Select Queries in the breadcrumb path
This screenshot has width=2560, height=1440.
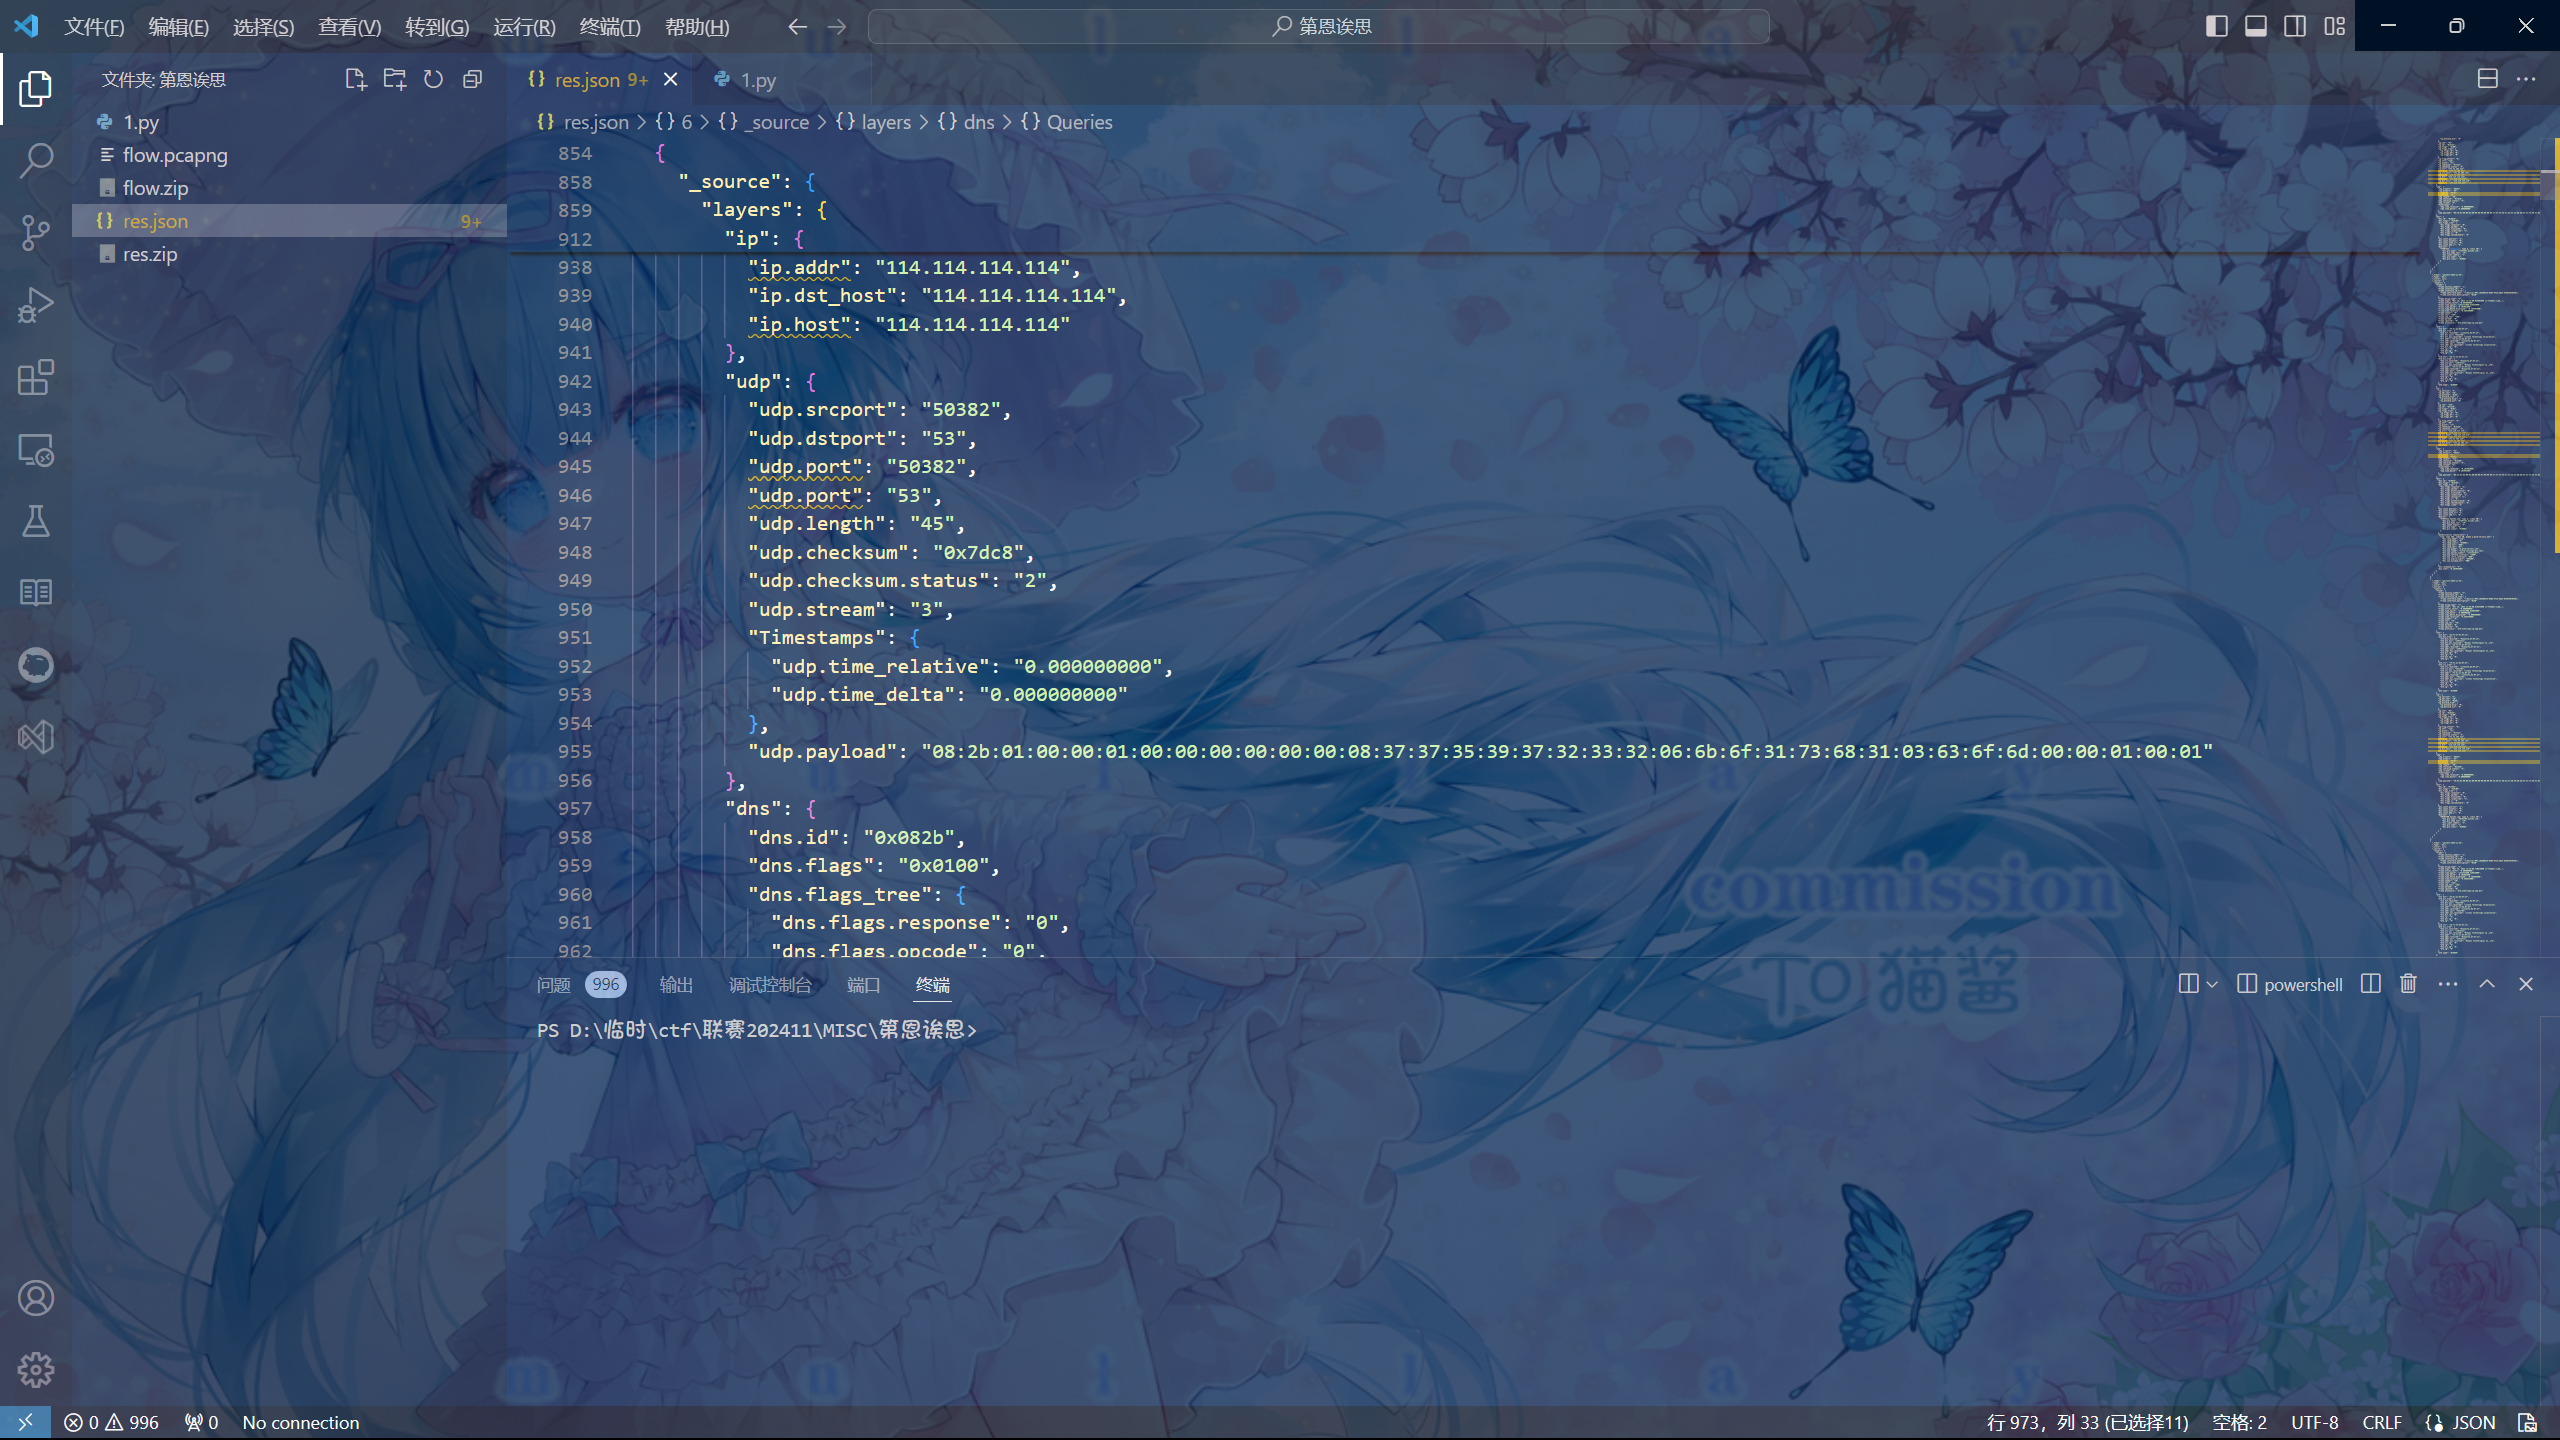point(1079,122)
